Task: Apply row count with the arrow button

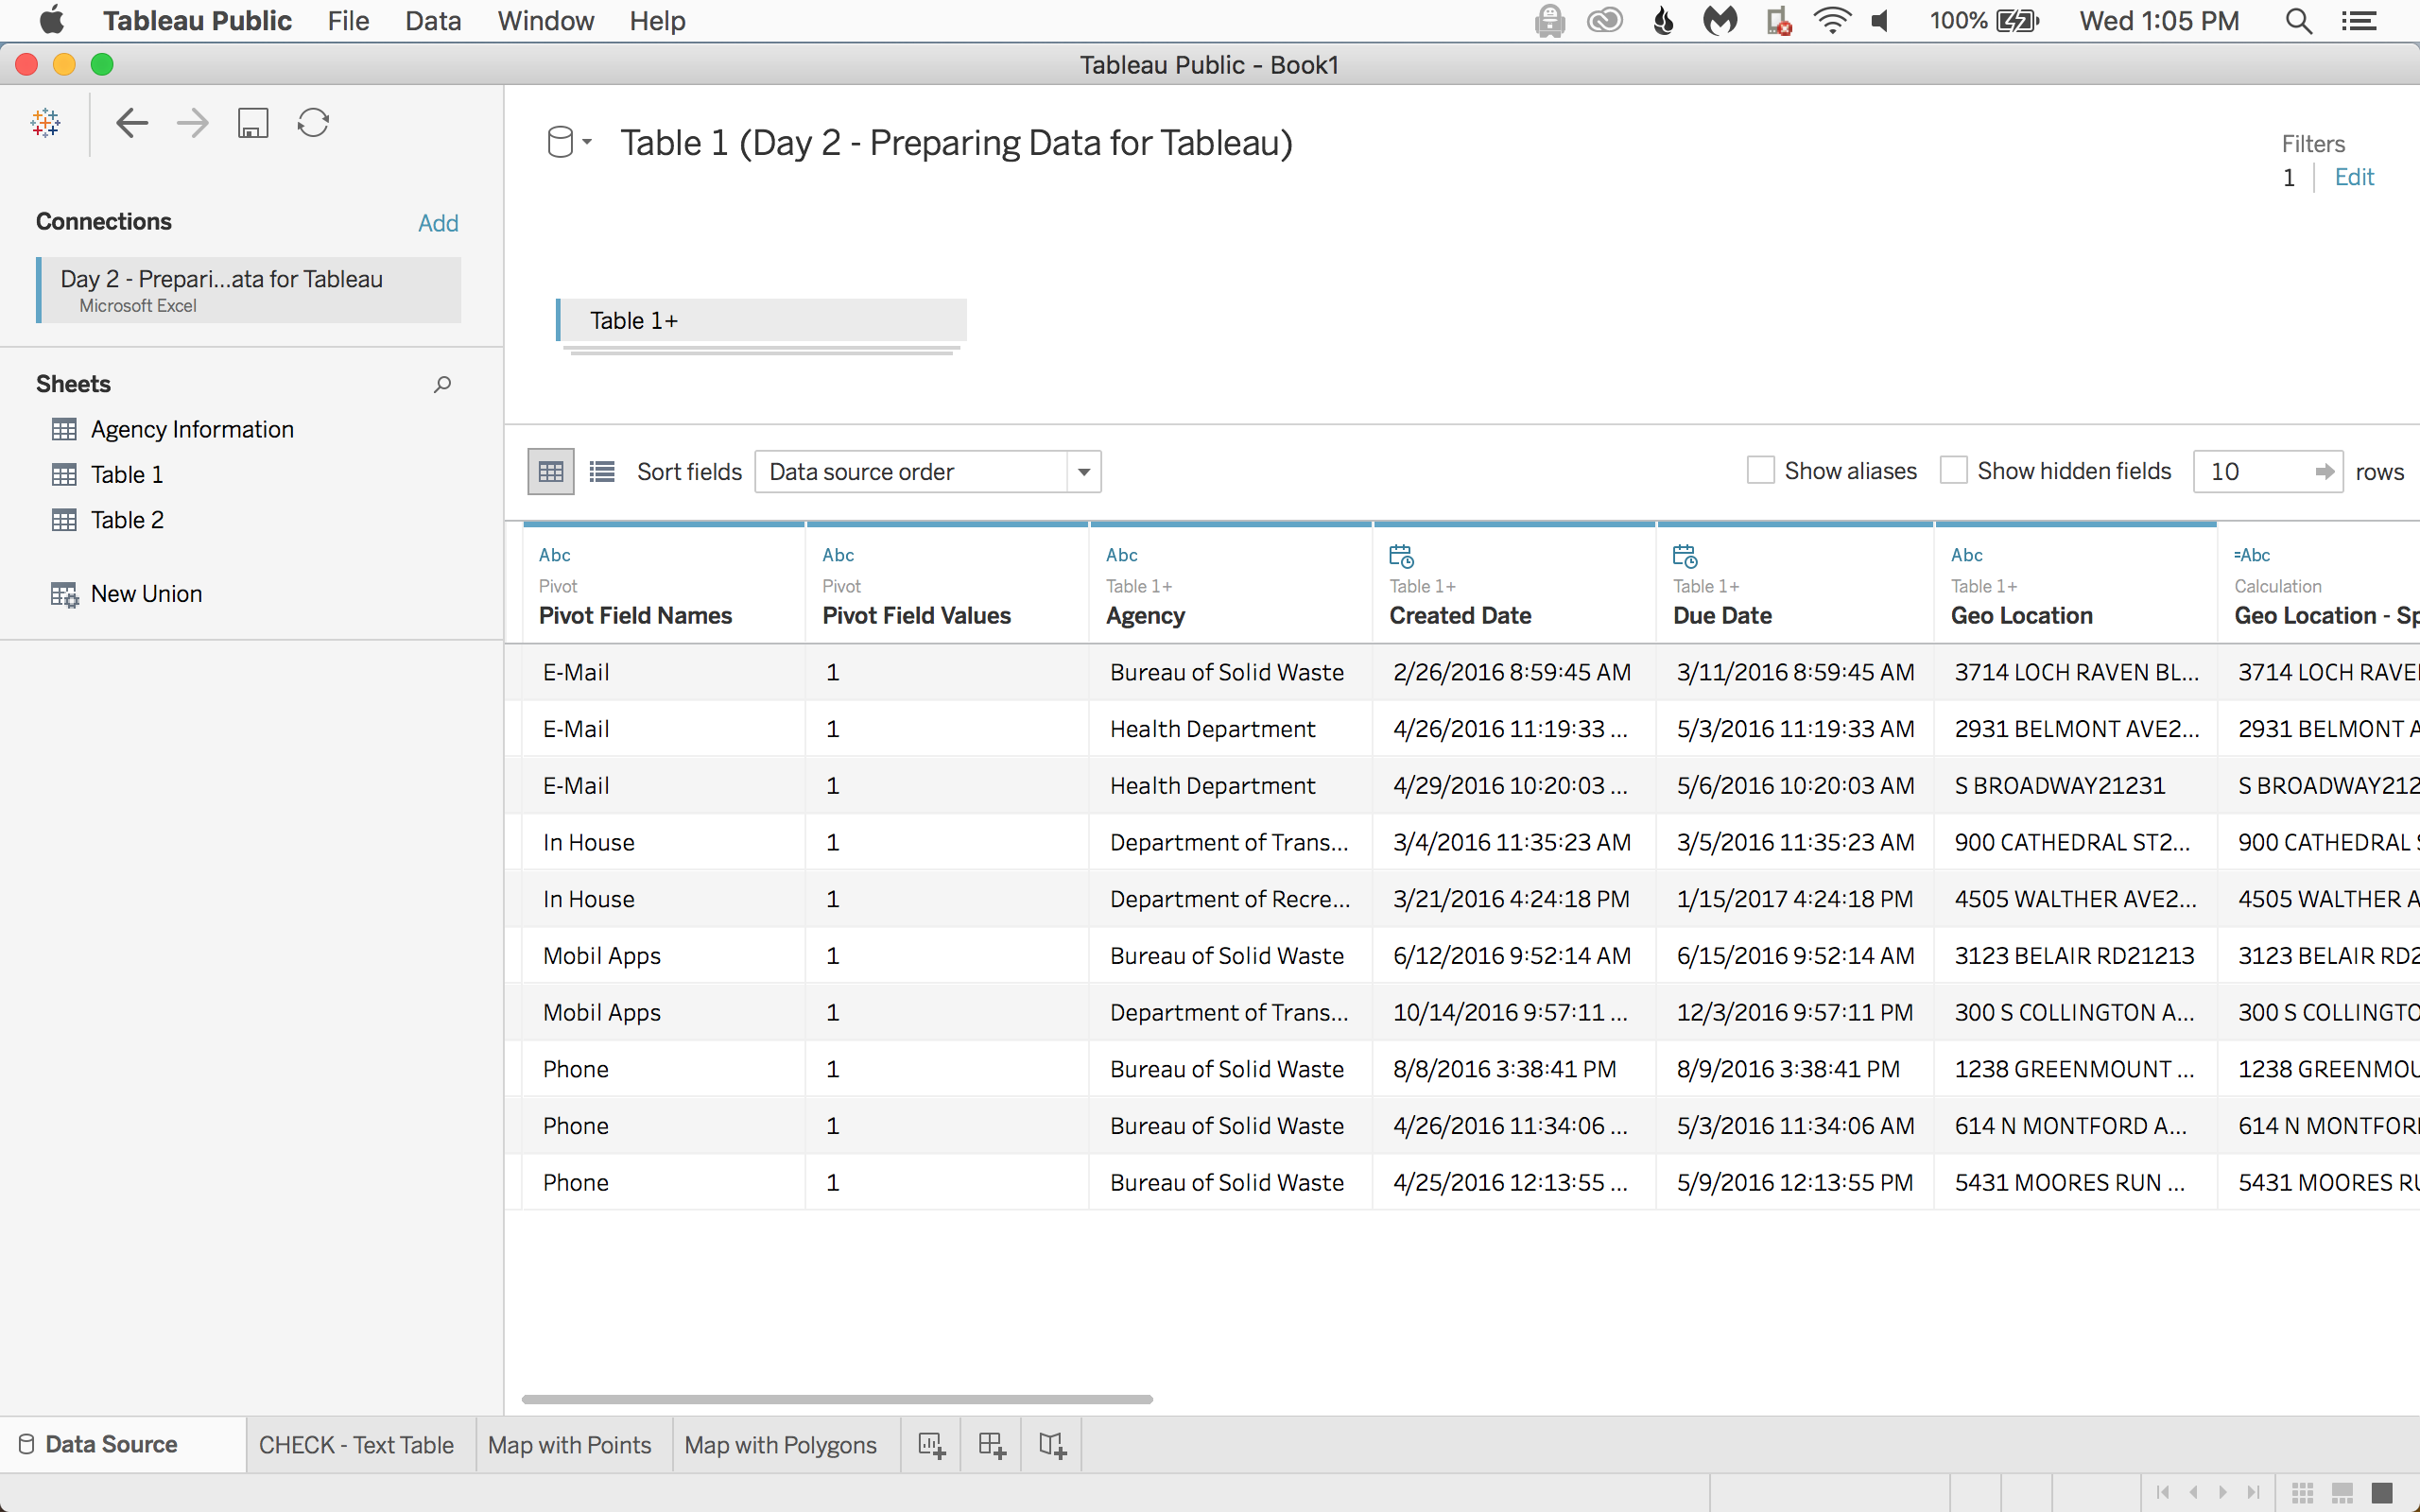Action: (2325, 472)
